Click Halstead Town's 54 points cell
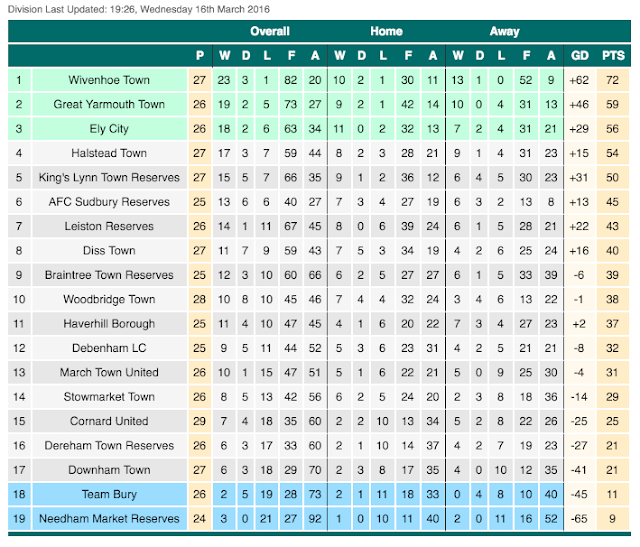 coord(612,153)
